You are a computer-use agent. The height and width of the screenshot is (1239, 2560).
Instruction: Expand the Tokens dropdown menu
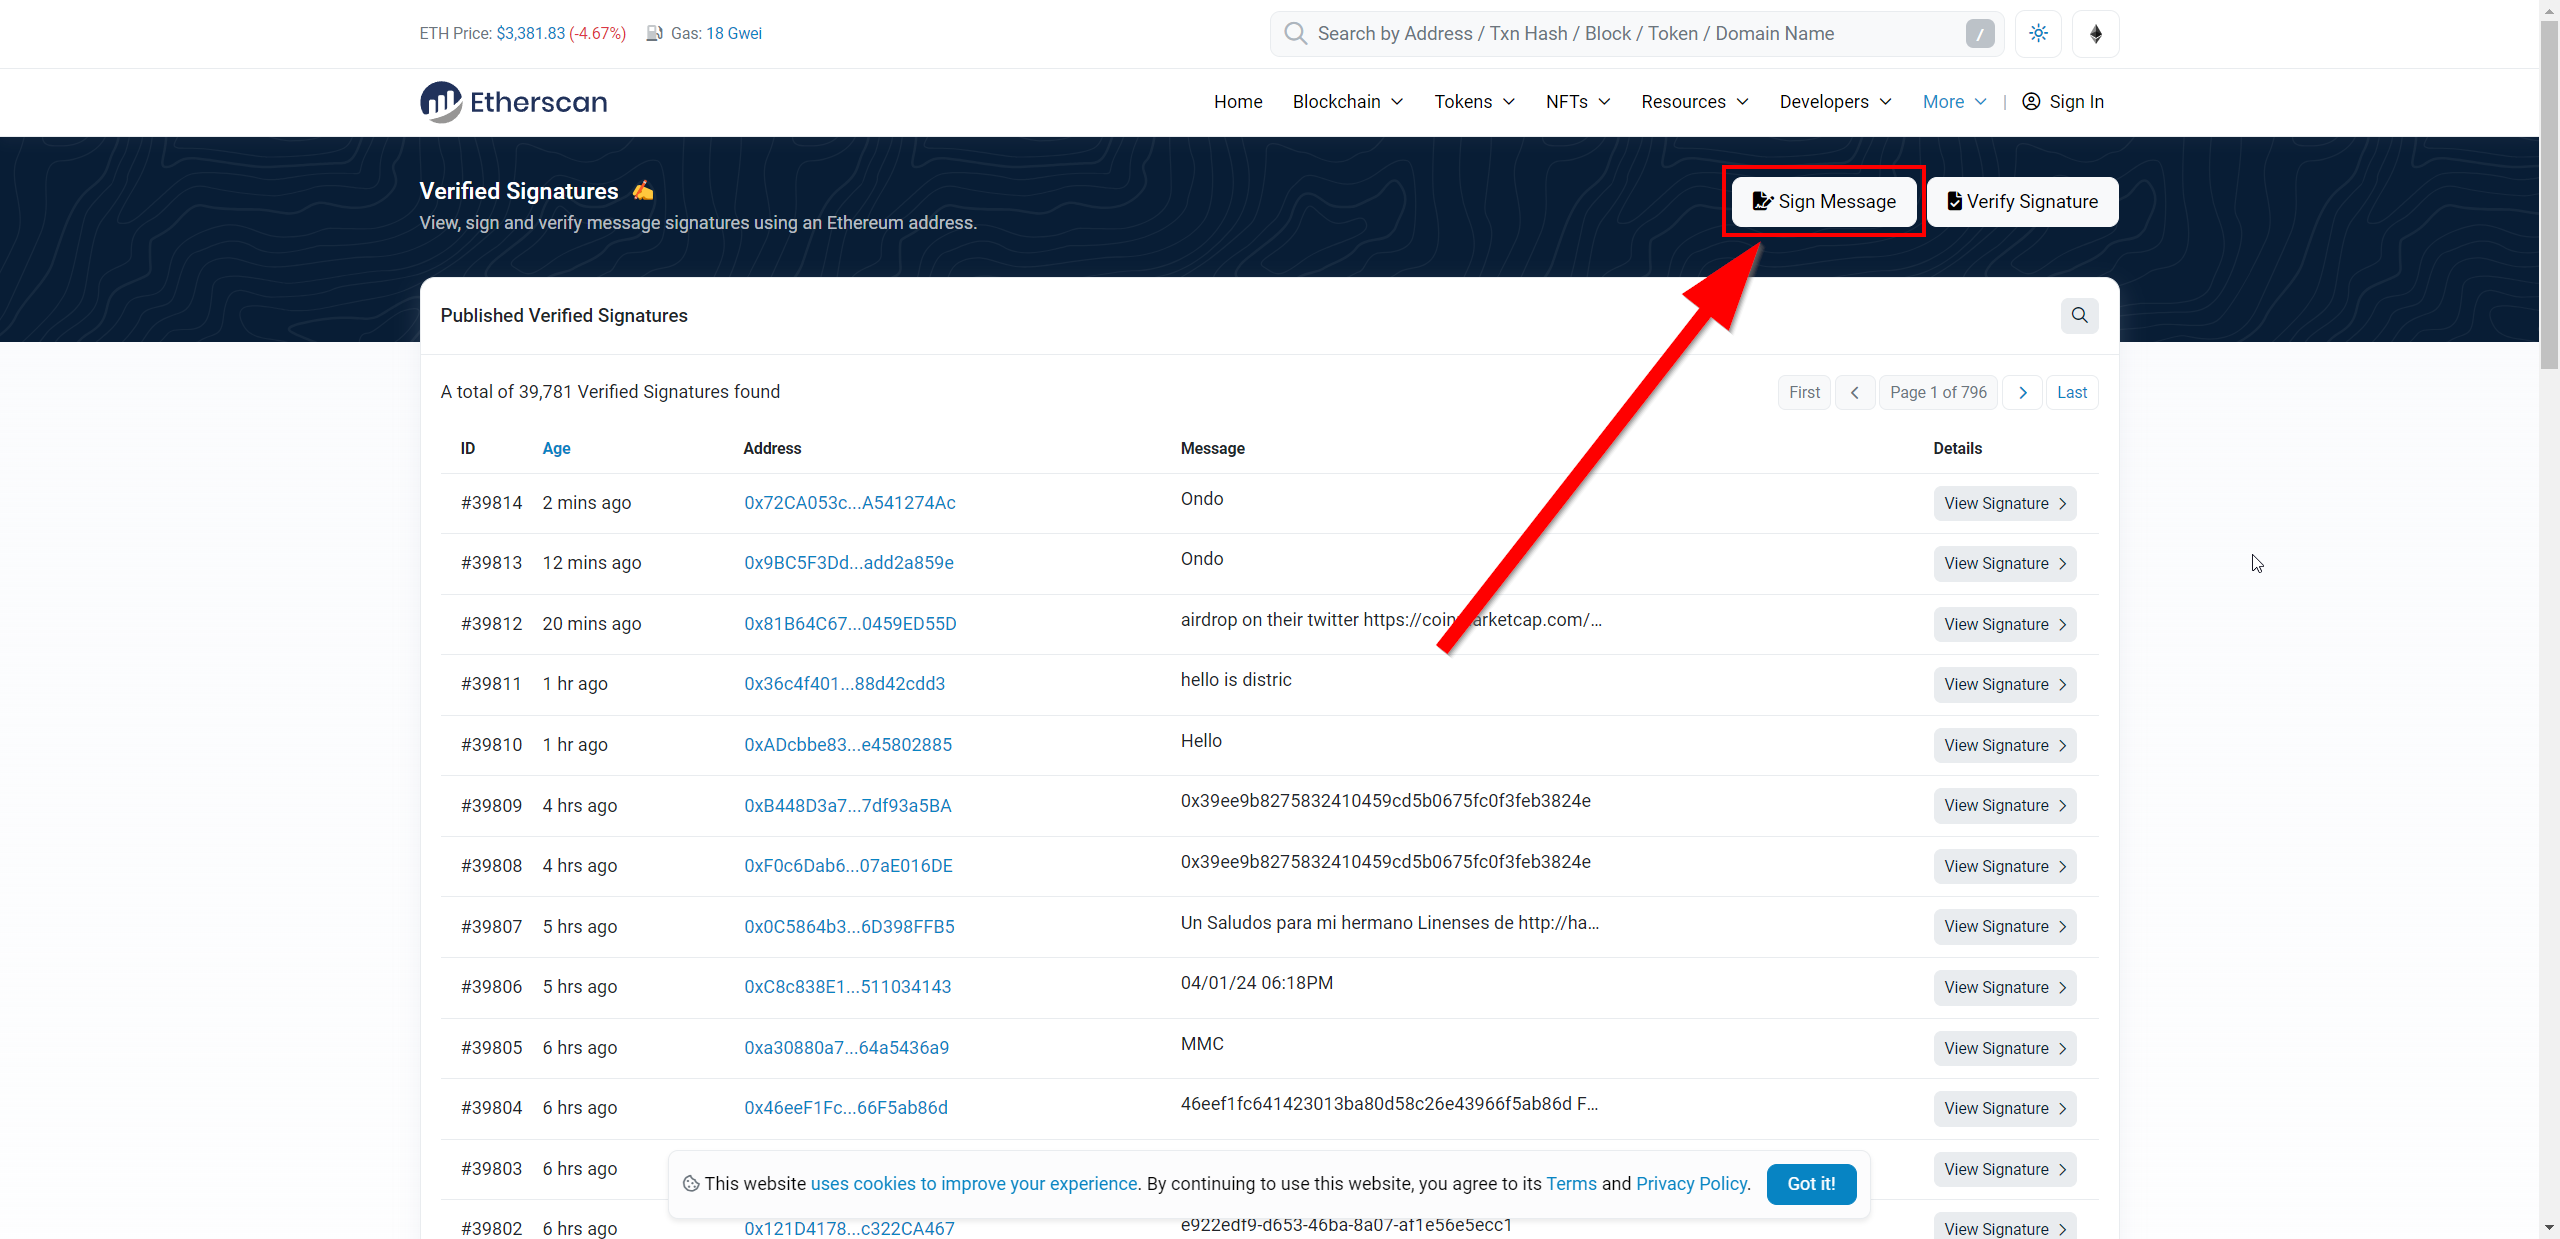coord(1474,102)
